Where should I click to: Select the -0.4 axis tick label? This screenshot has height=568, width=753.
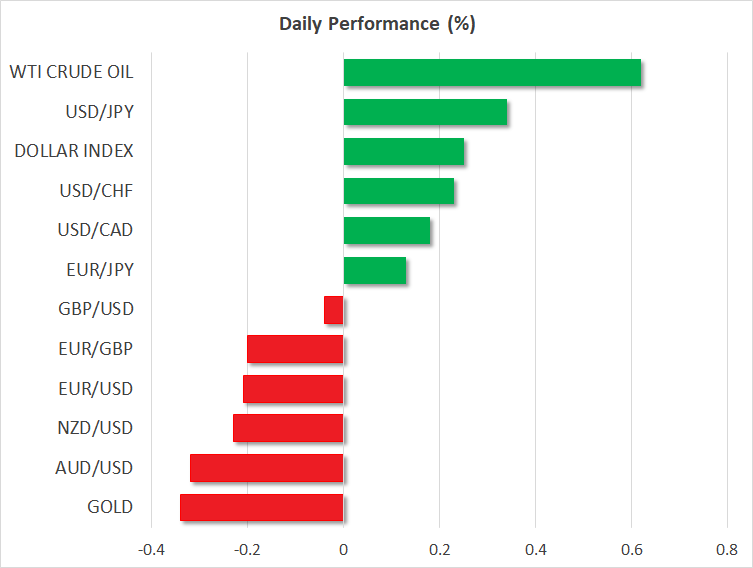(x=150, y=550)
